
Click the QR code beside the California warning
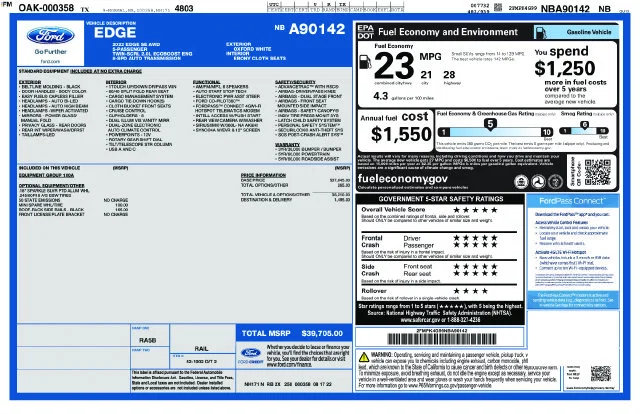pos(600,373)
